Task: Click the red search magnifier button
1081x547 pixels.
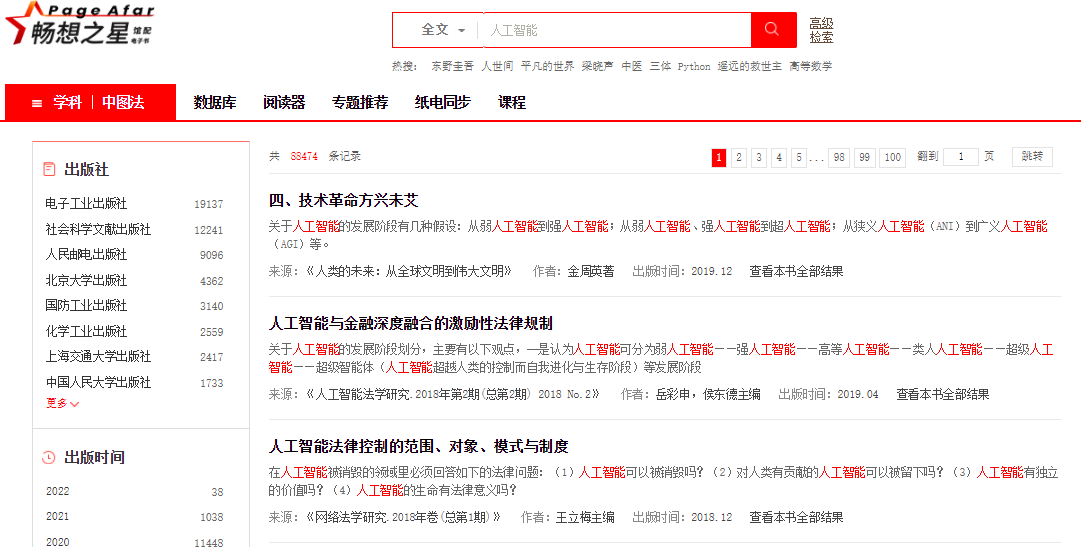Action: pyautogui.click(x=773, y=30)
